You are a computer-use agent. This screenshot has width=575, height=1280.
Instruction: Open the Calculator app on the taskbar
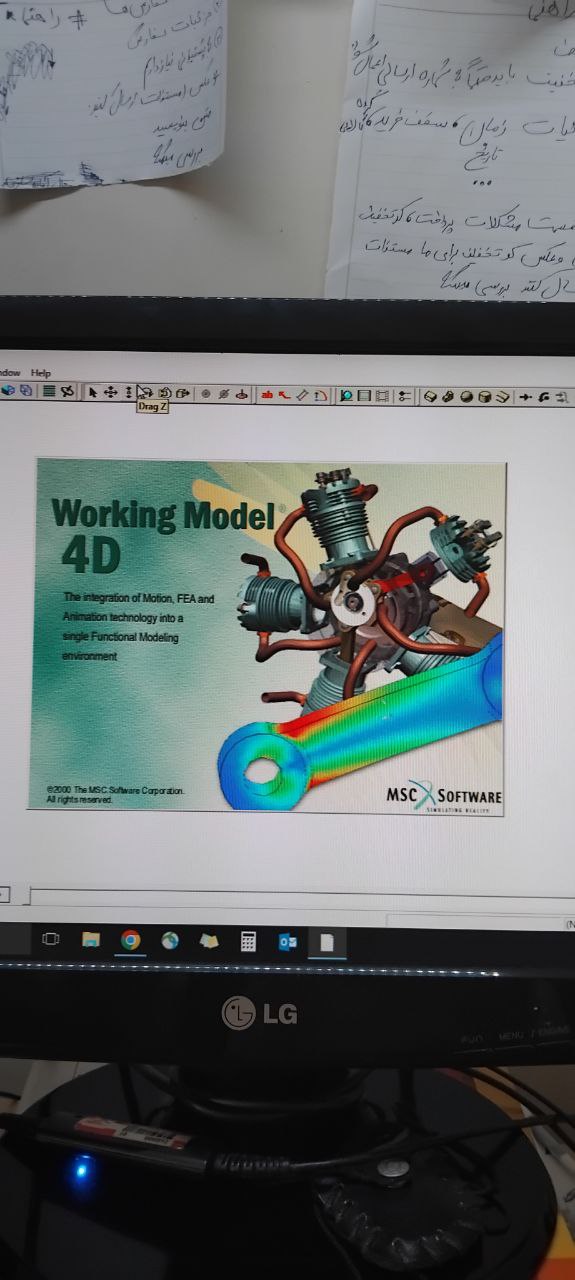tap(248, 941)
